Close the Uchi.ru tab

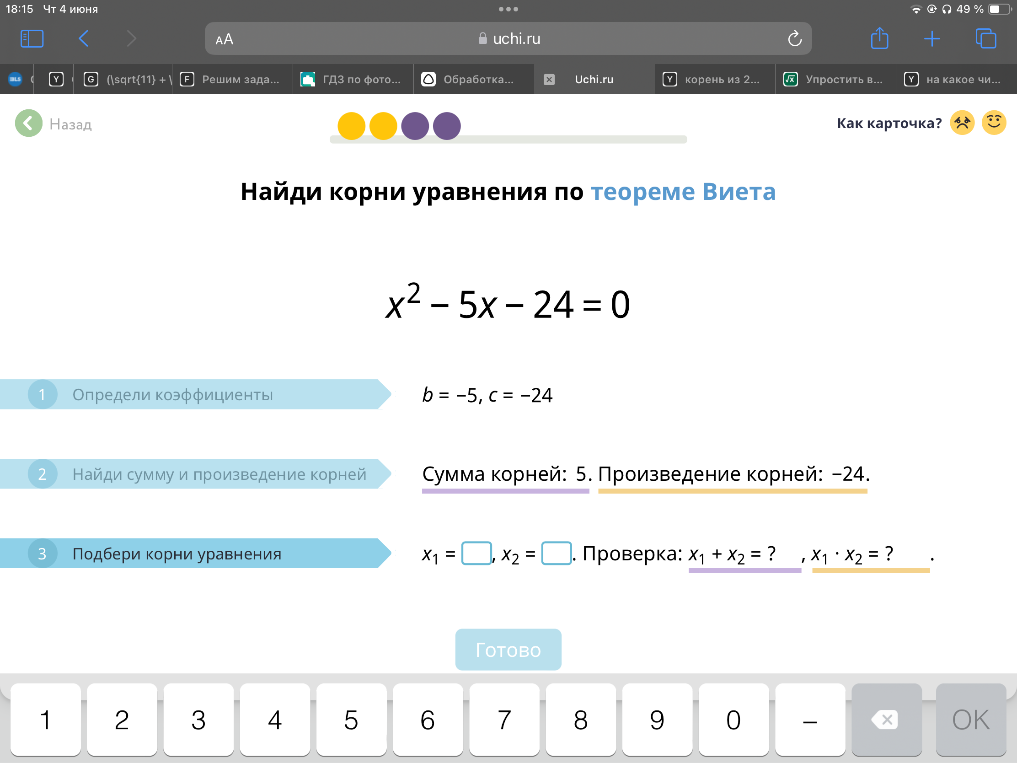pos(549,80)
